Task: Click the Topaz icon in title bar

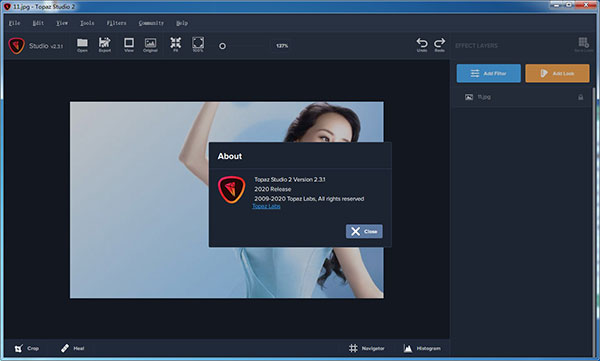Action: pyautogui.click(x=7, y=7)
